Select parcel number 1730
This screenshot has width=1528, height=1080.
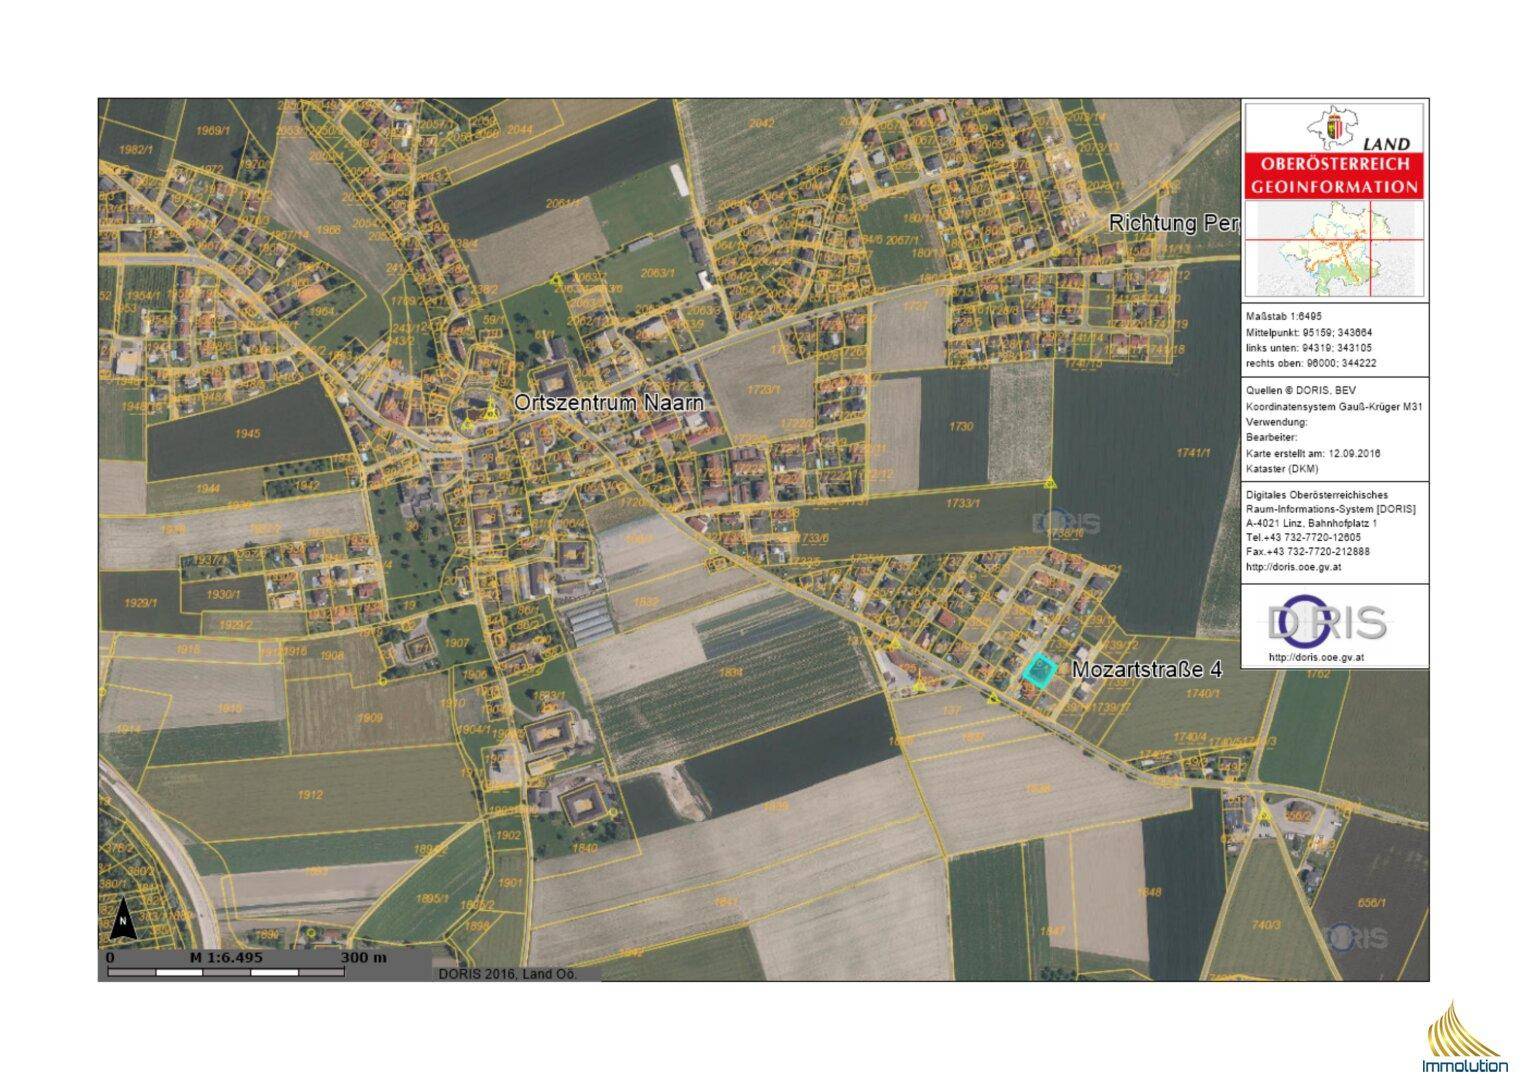click(x=960, y=427)
